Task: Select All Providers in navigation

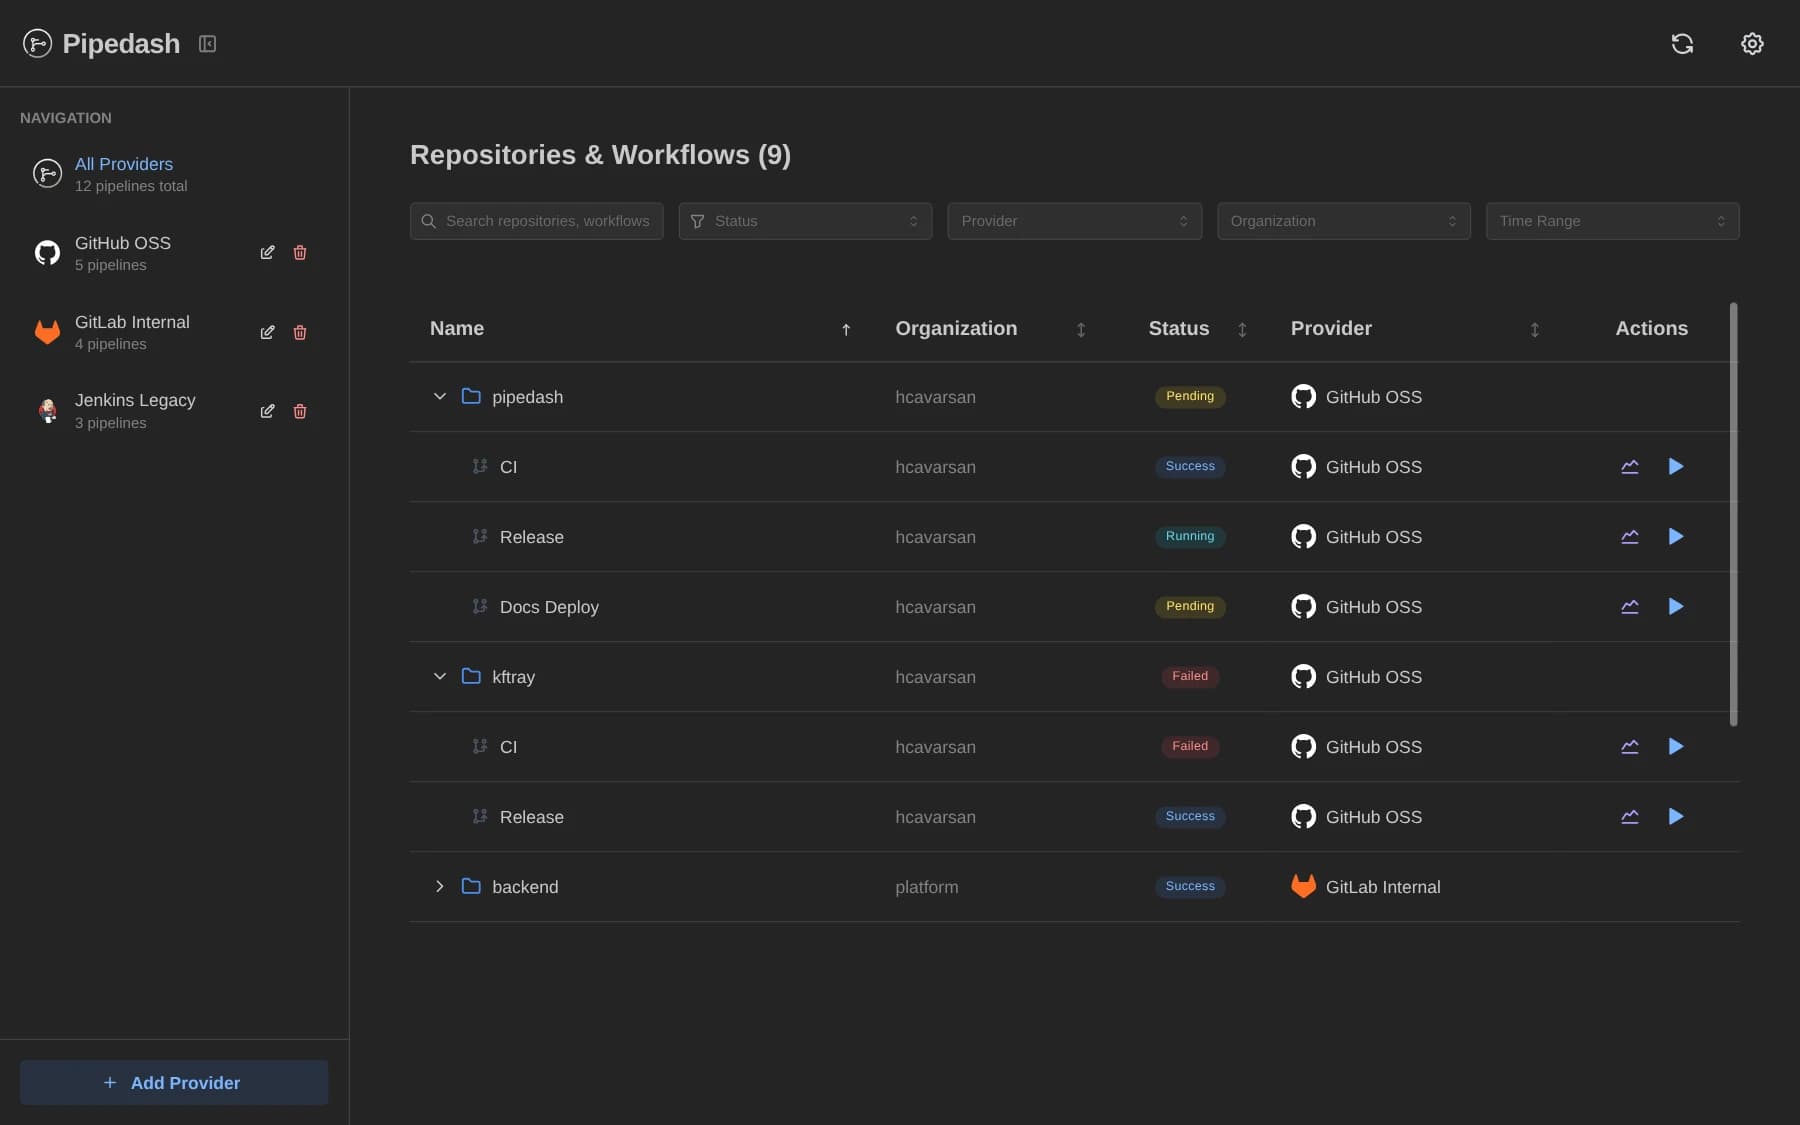Action: click(x=174, y=174)
